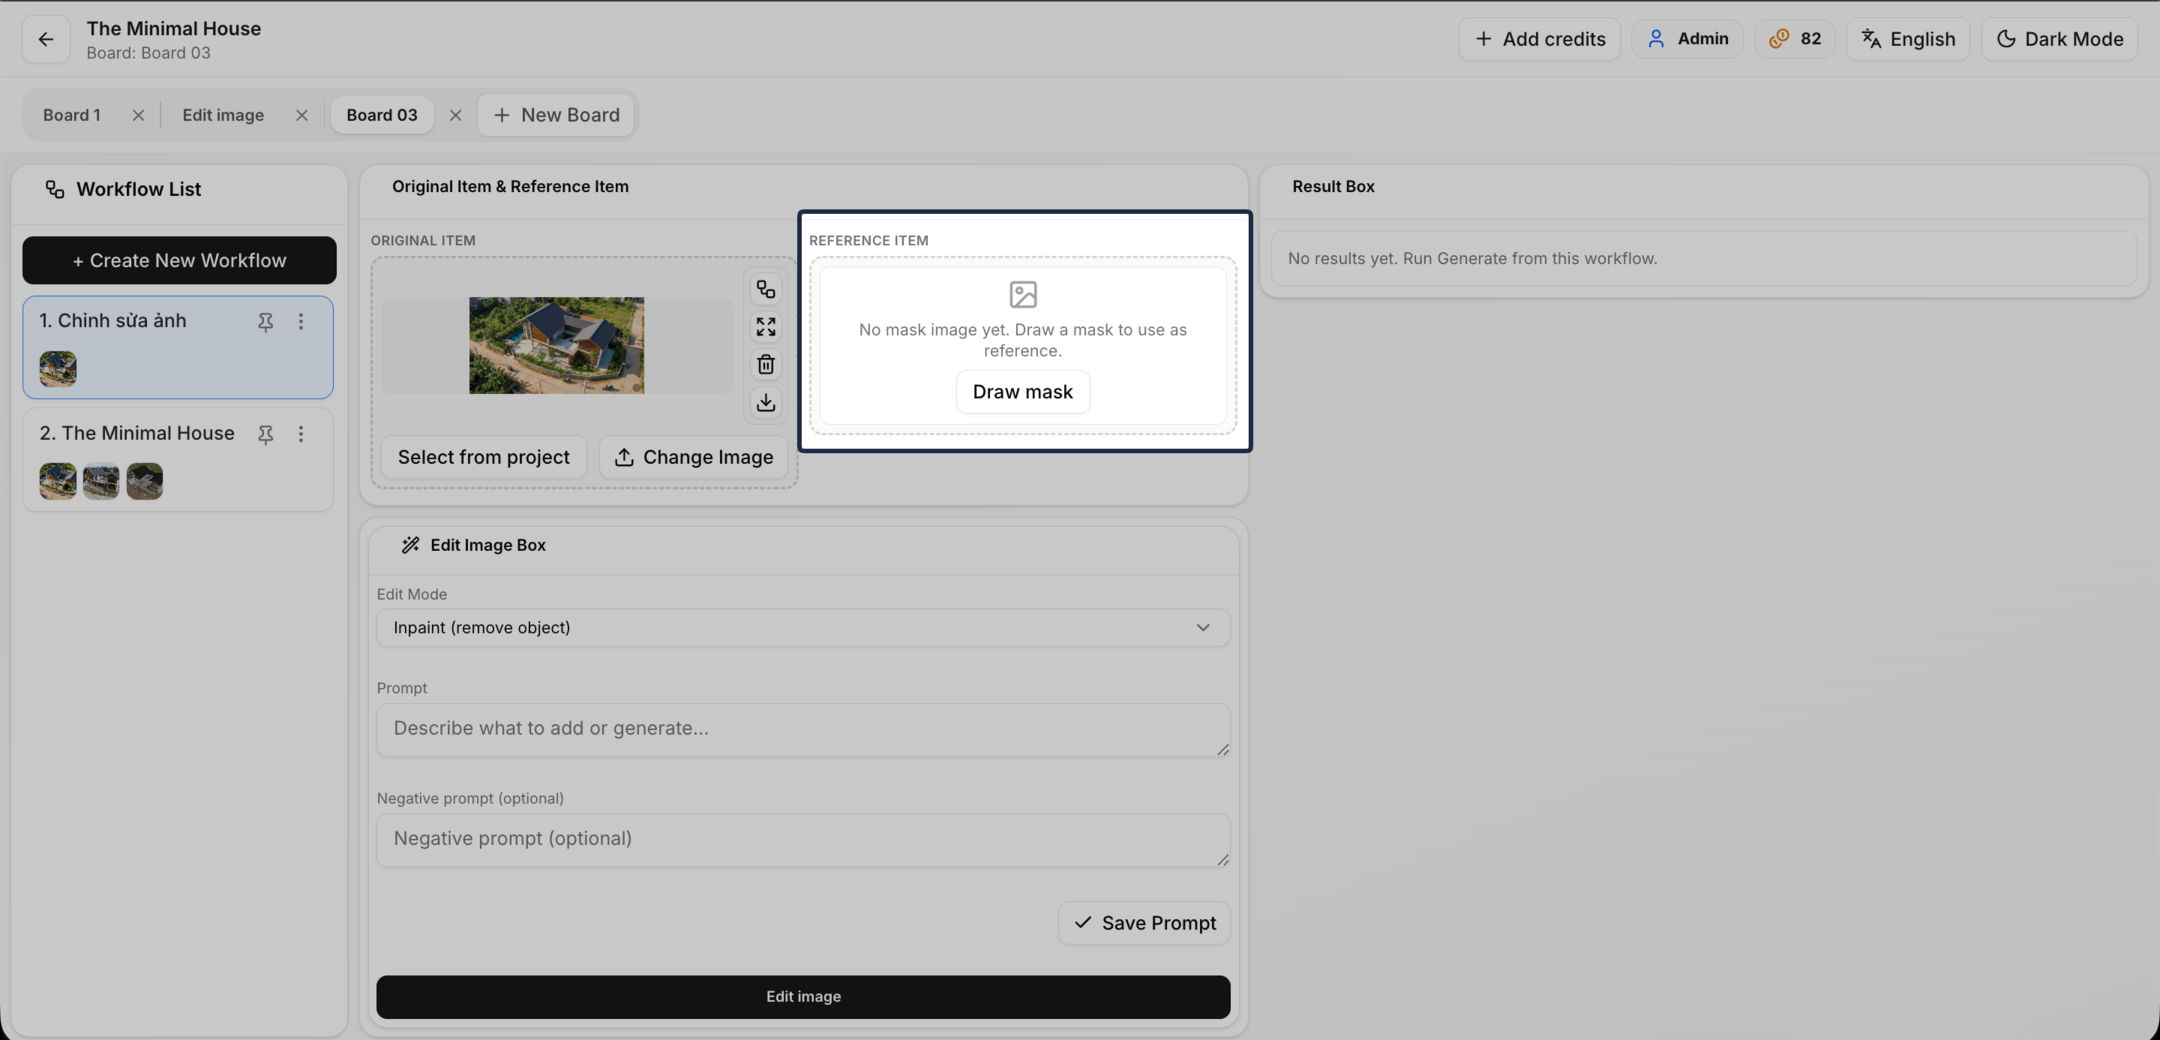Open options menu for The Minimal House workflow
The image size is (2160, 1040).
click(301, 434)
